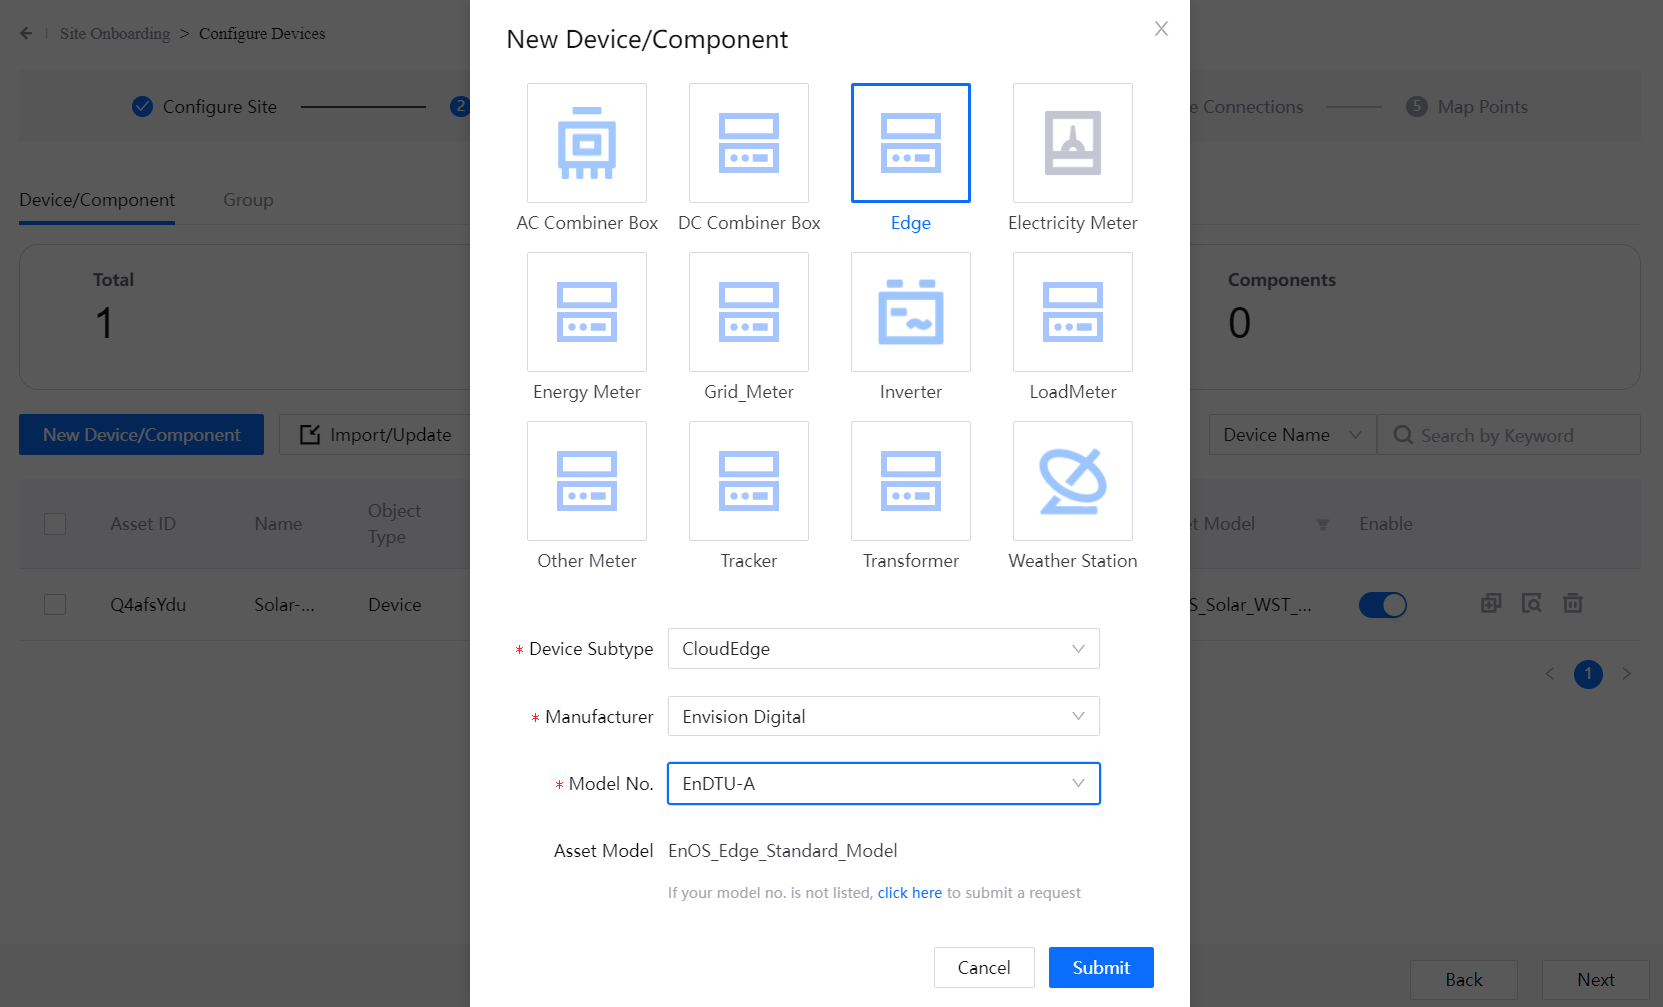Expand the Manufacturer dropdown
Viewport: 1663px width, 1007px height.
tap(883, 717)
